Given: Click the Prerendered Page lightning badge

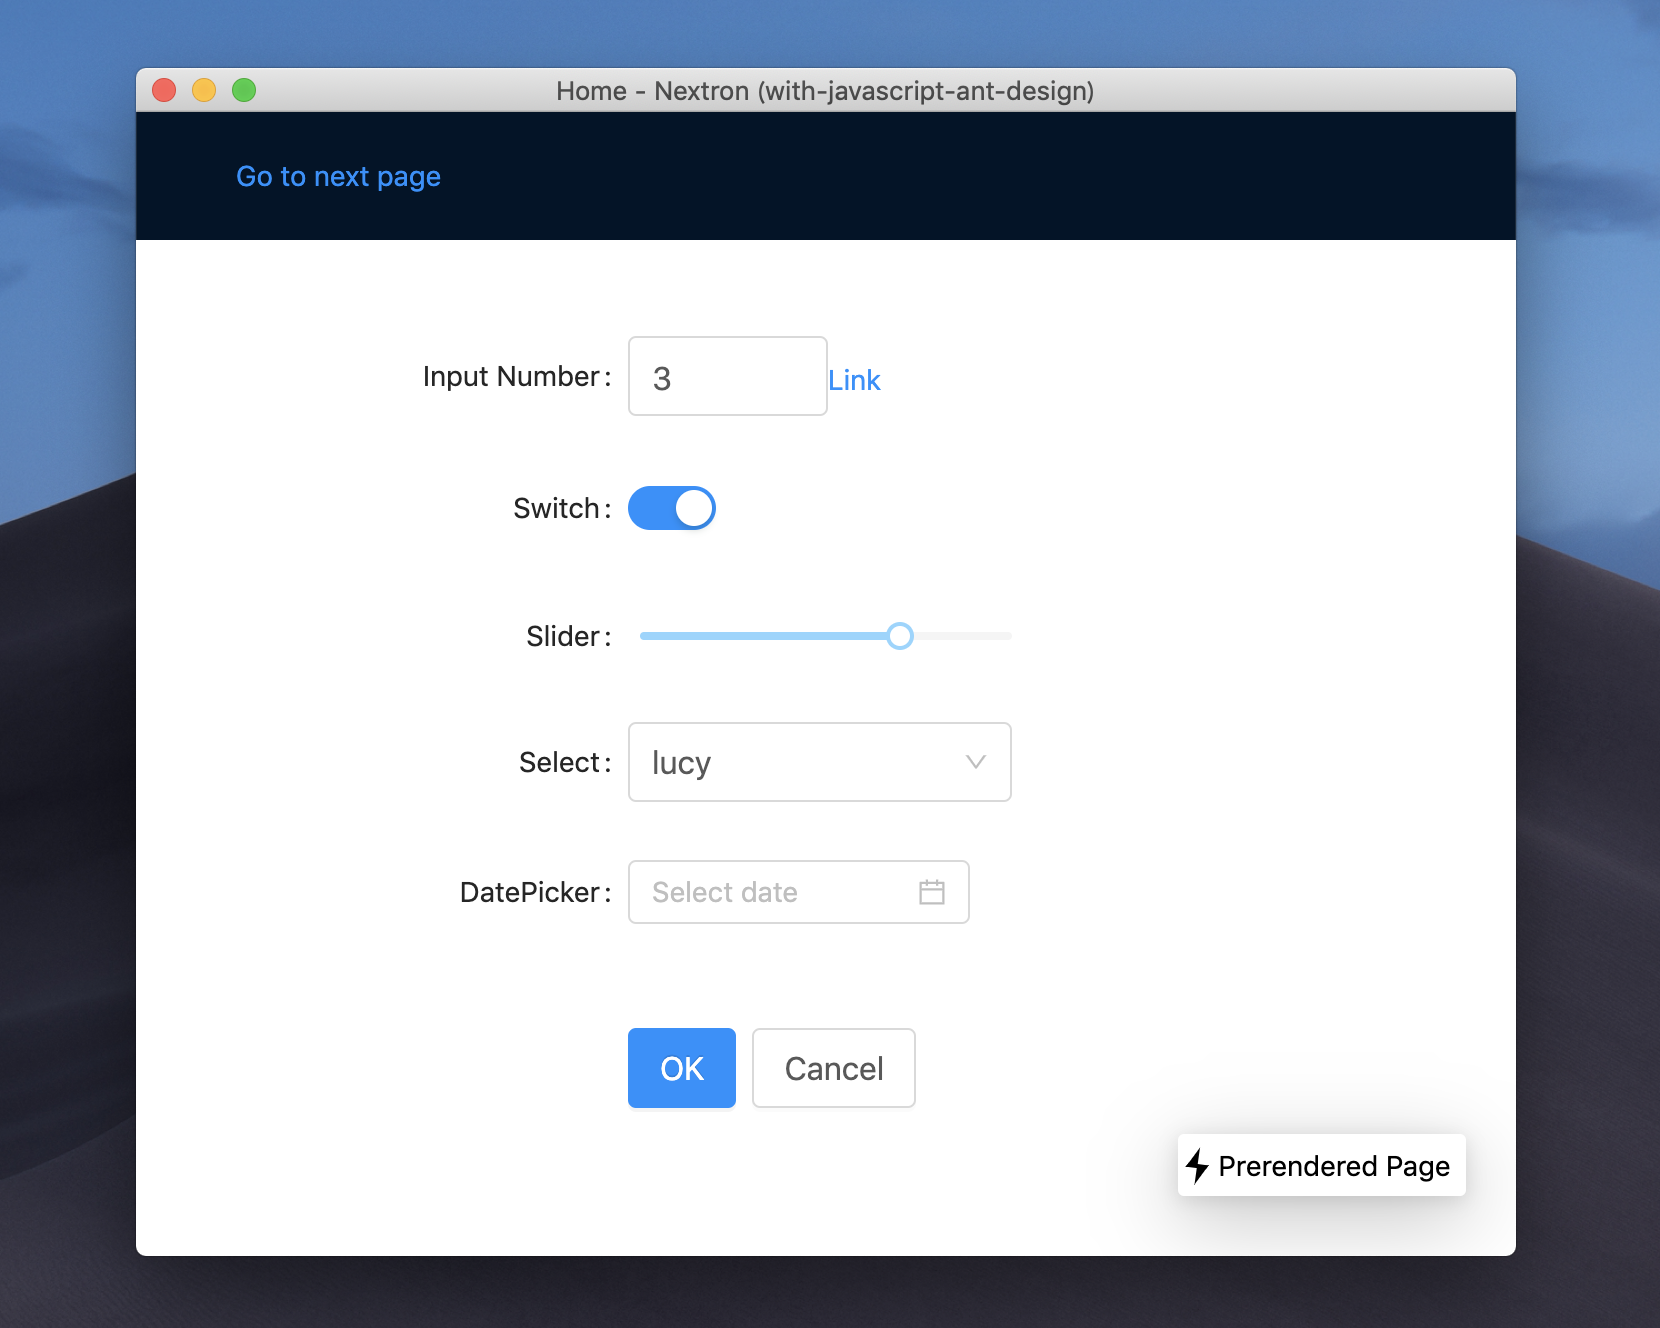Looking at the screenshot, I should 1321,1165.
